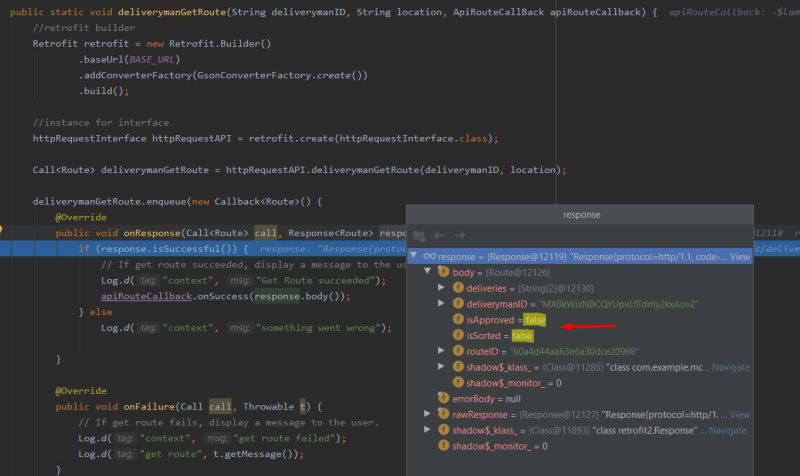Click the field icon beside errorBody
800x476 pixels.
(443, 398)
